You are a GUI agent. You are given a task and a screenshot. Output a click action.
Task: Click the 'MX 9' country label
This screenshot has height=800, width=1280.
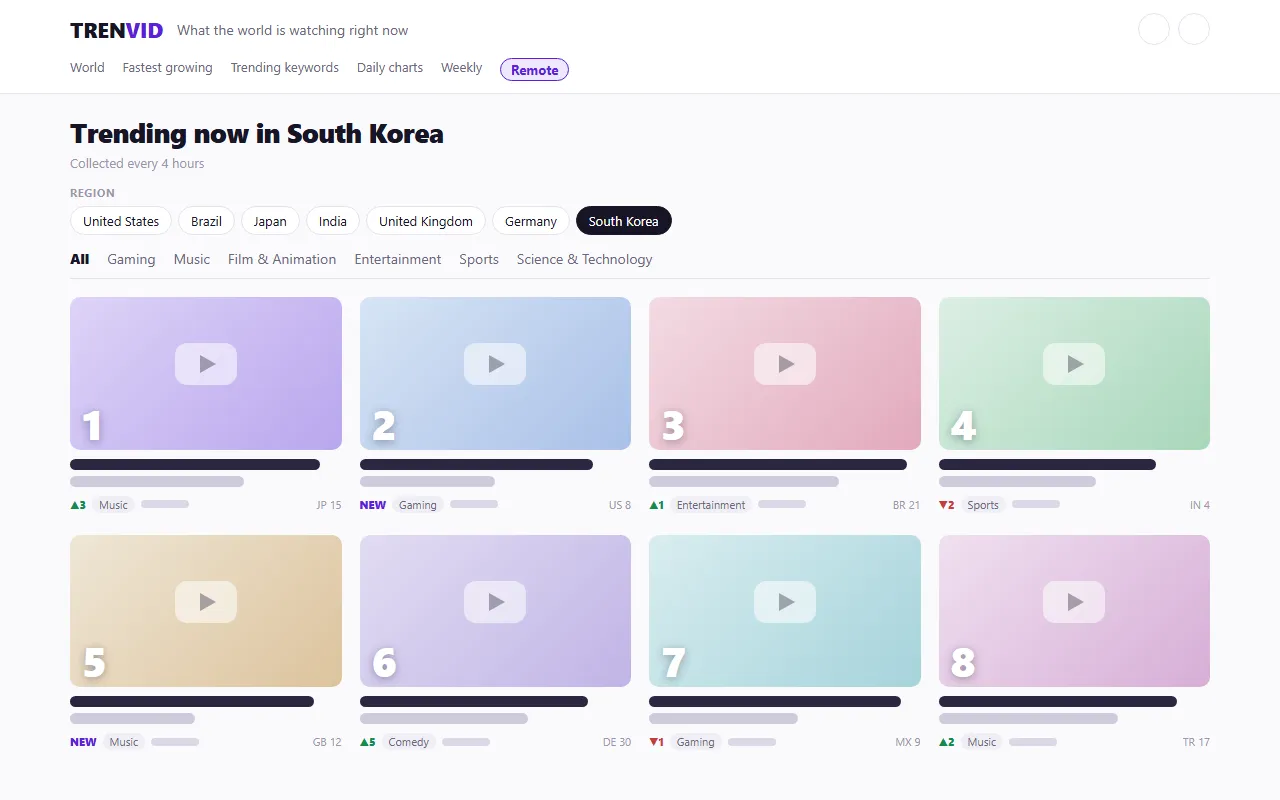[x=908, y=742]
